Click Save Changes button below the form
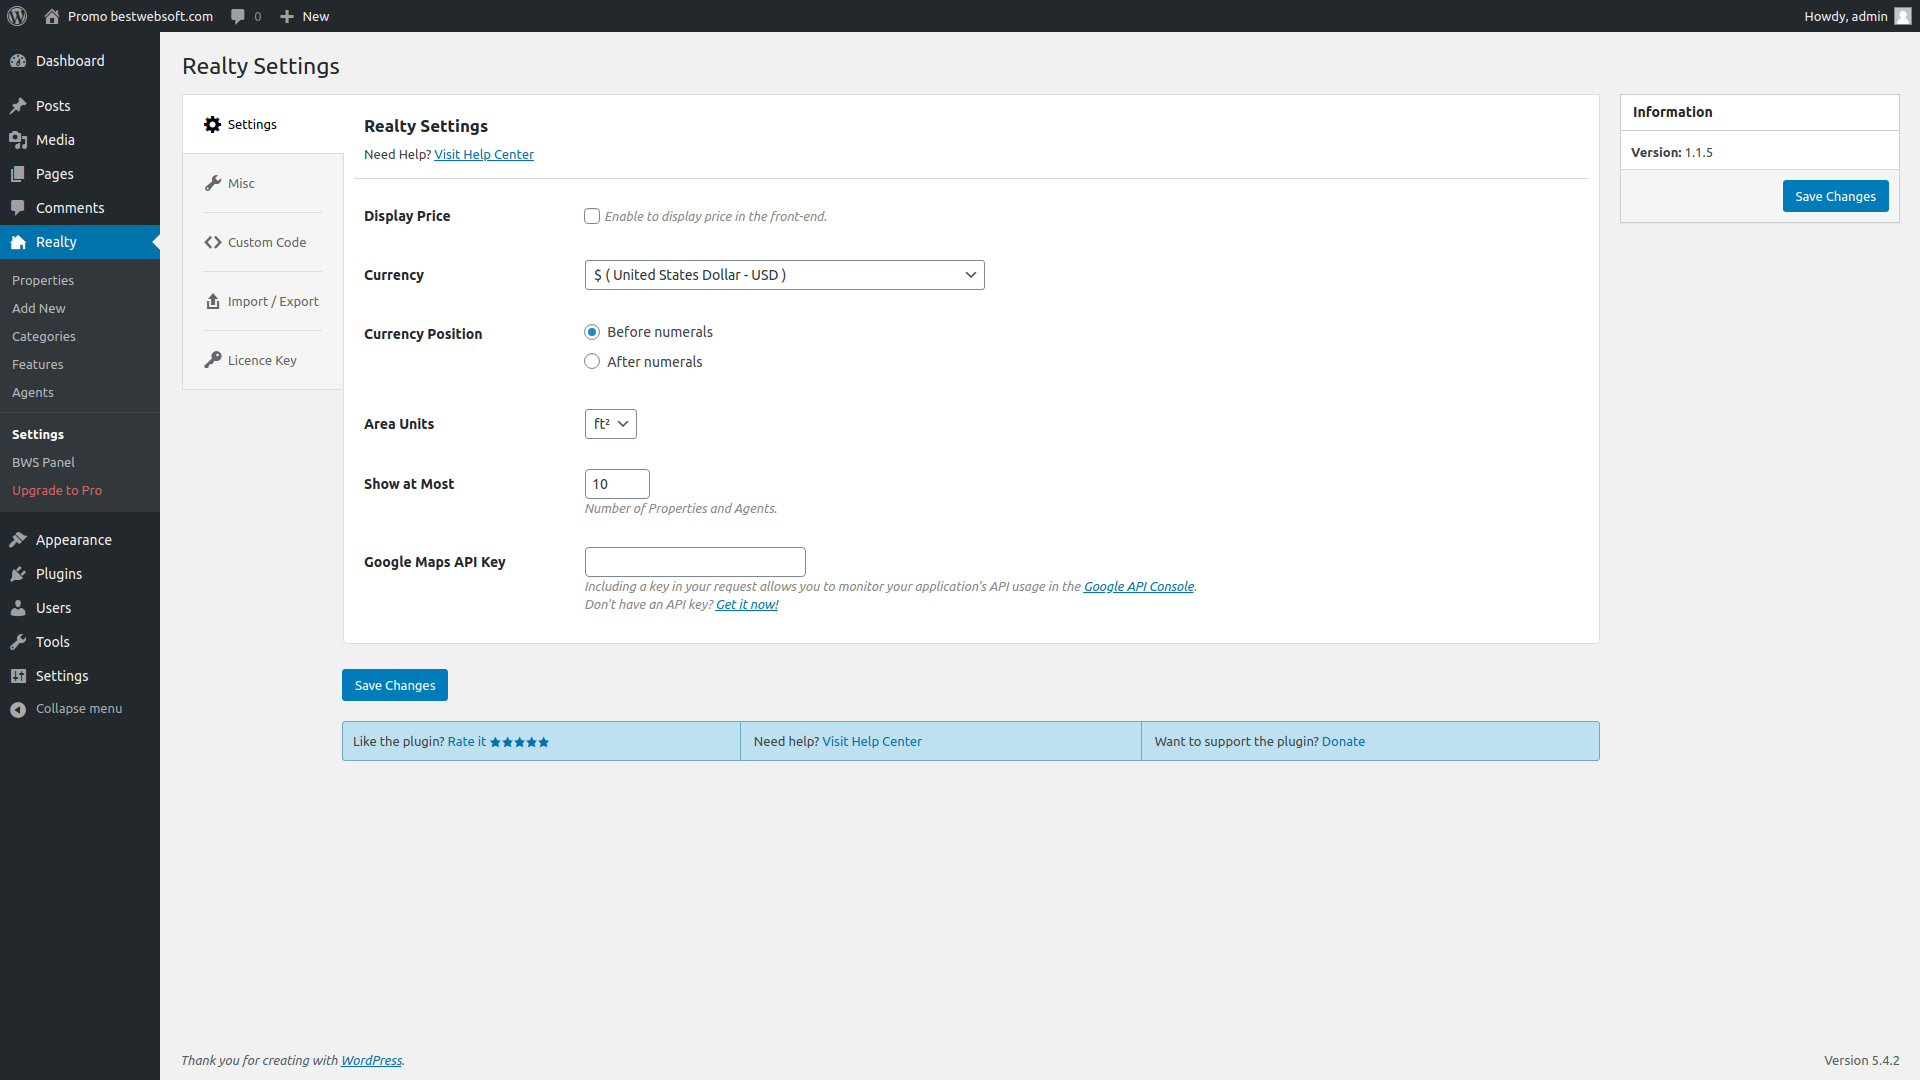Image resolution: width=1920 pixels, height=1080 pixels. pyautogui.click(x=395, y=685)
